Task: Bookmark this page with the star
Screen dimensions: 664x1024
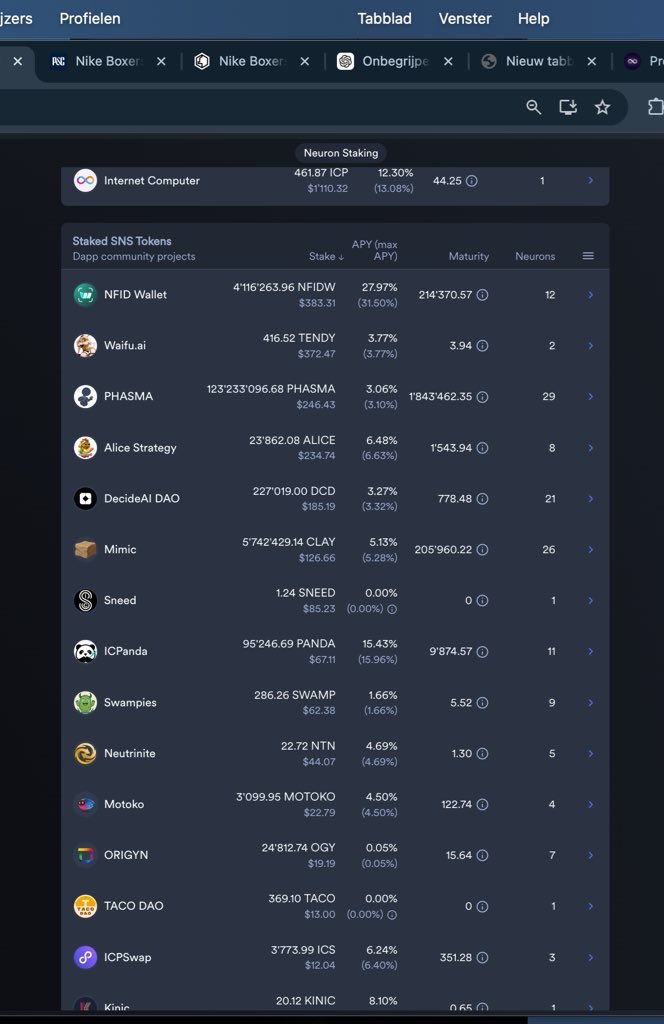Action: (602, 107)
